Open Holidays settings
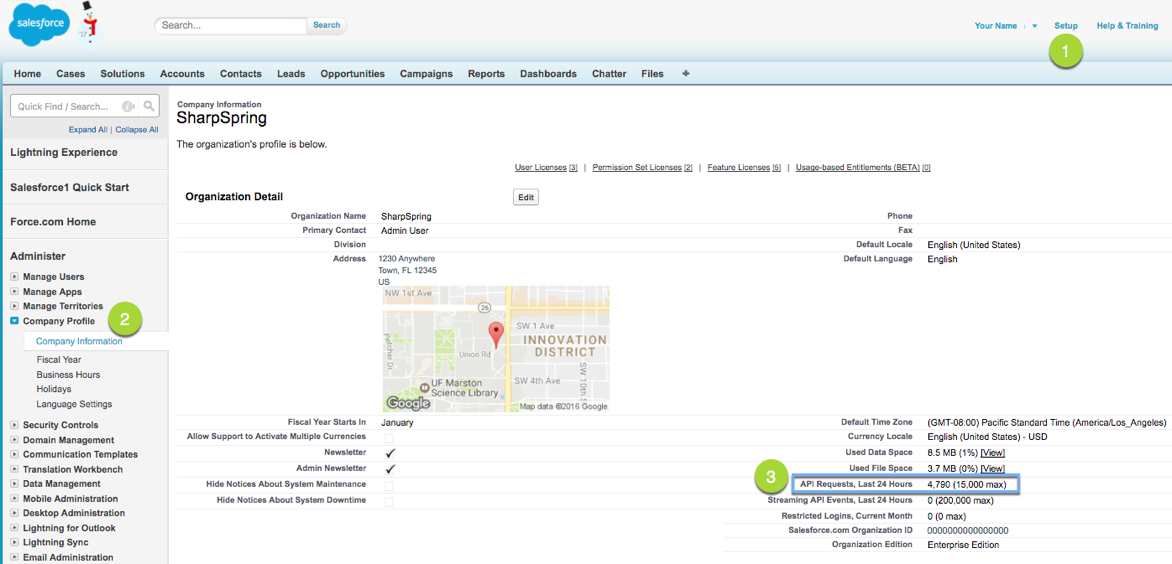The width and height of the screenshot is (1172, 564). point(54,389)
